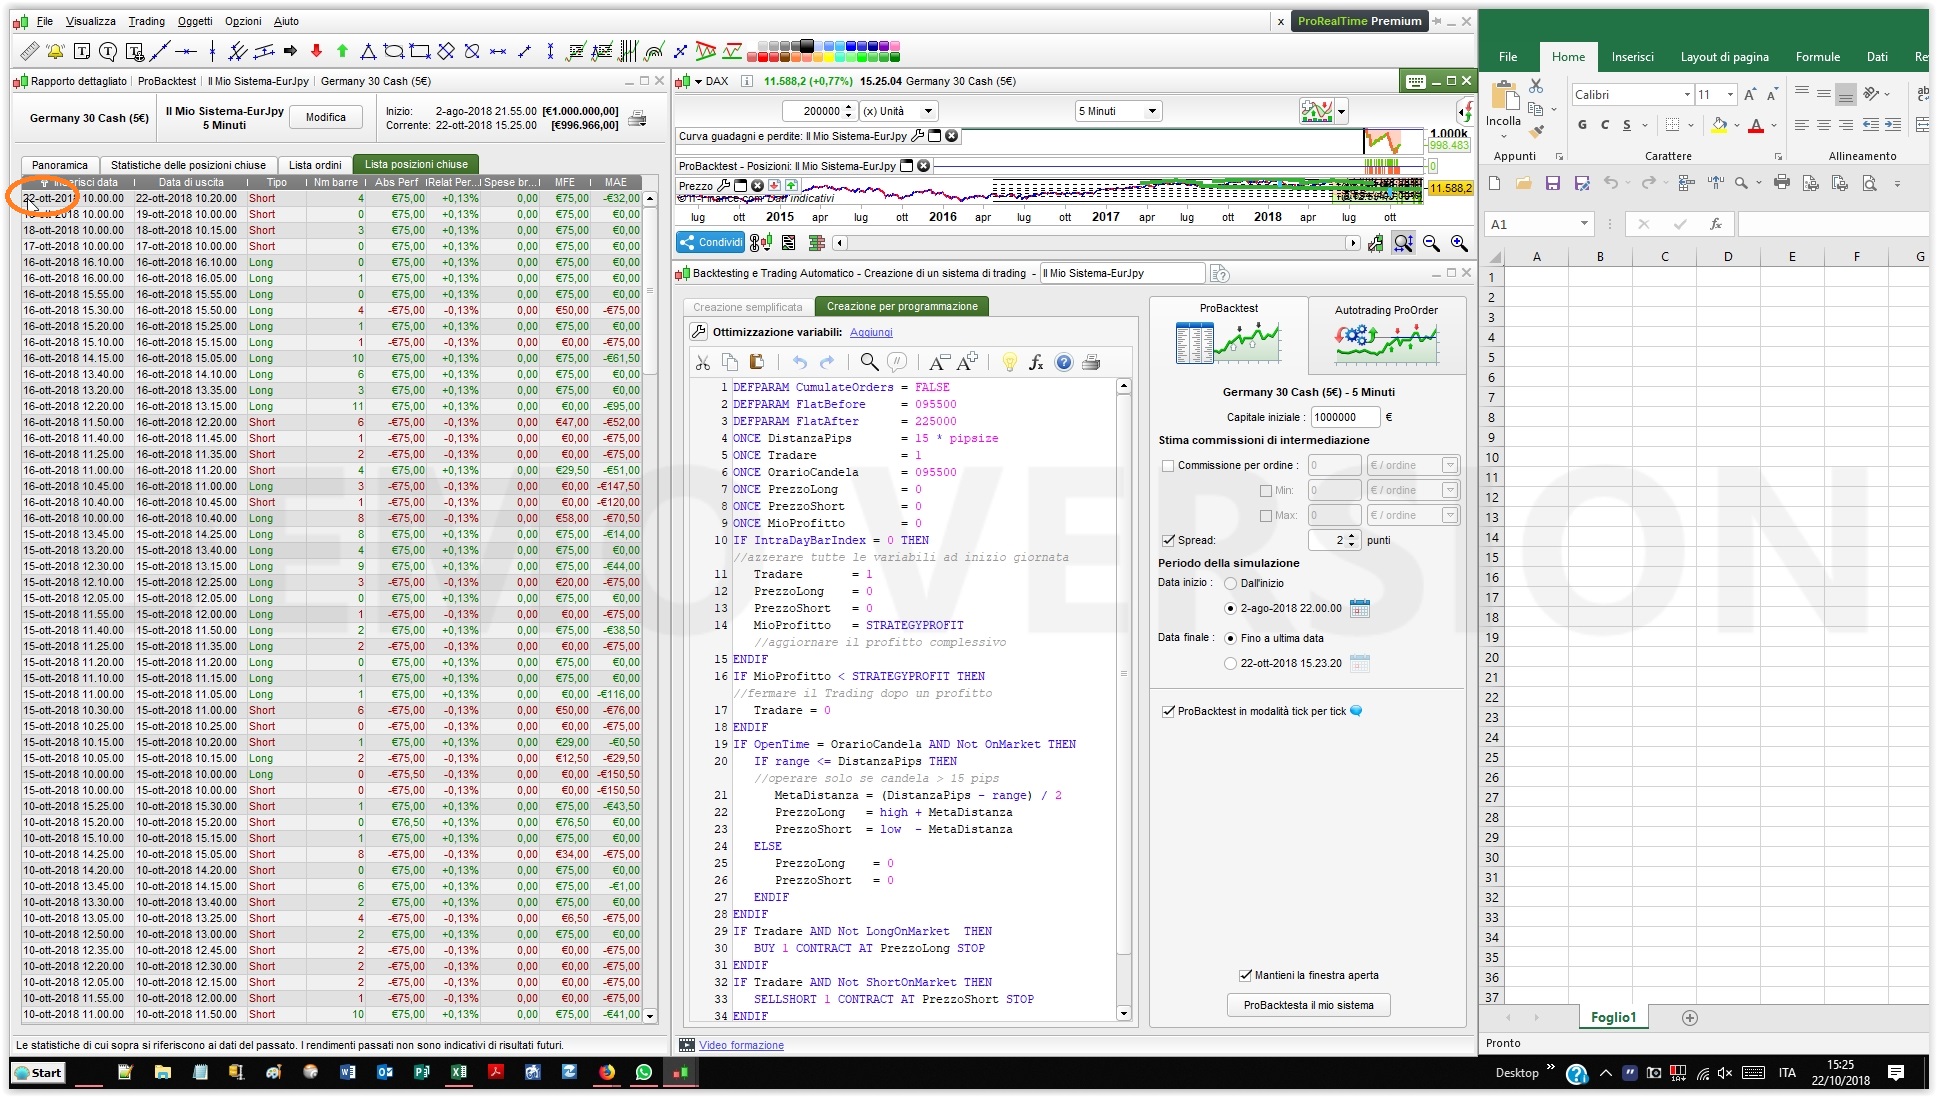Increase code editor font size
The height and width of the screenshot is (1097, 1937).
click(x=967, y=362)
